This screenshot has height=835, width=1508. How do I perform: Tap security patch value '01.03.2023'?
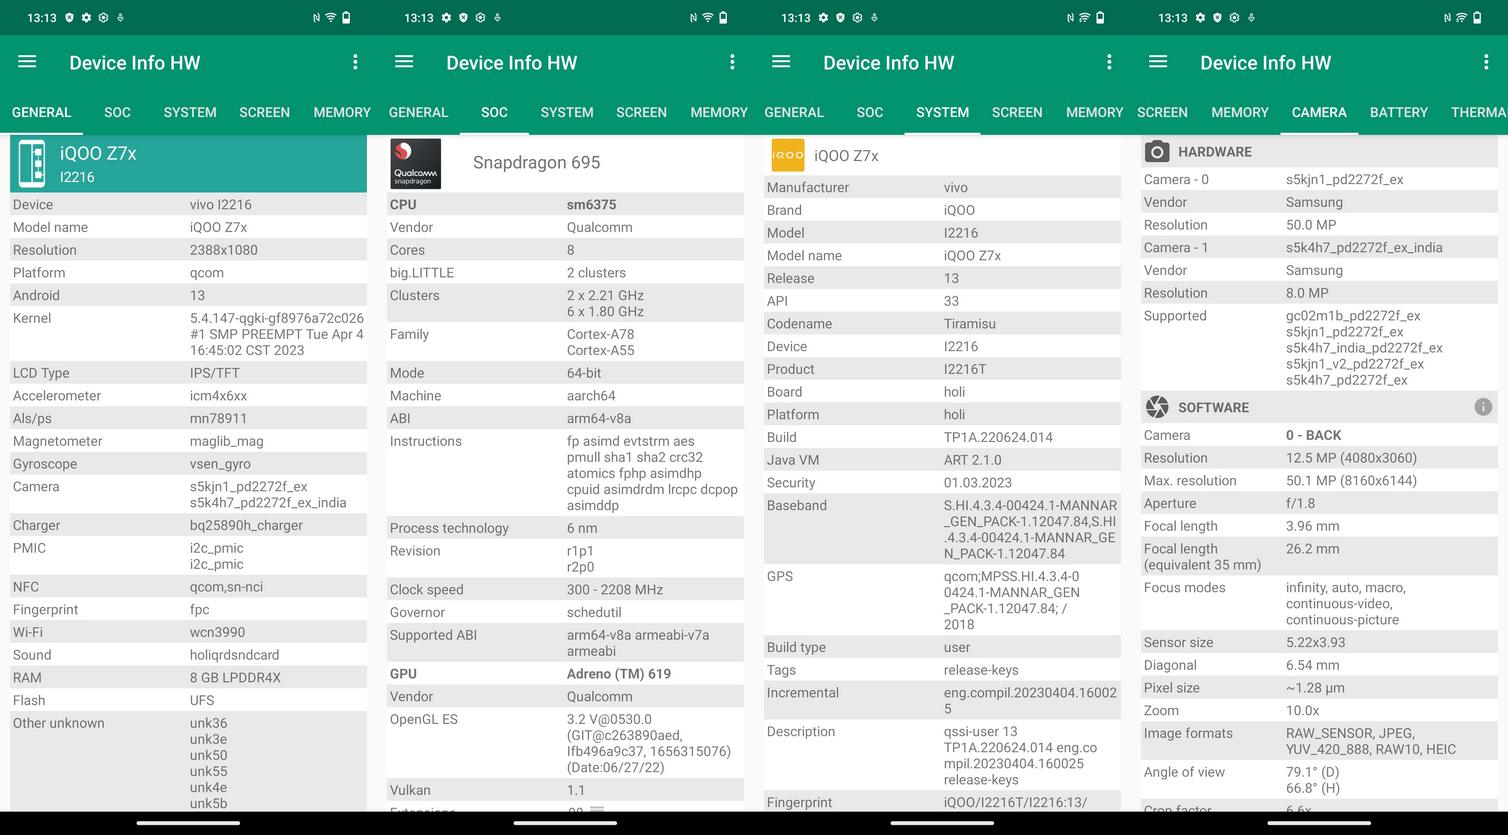coord(978,483)
